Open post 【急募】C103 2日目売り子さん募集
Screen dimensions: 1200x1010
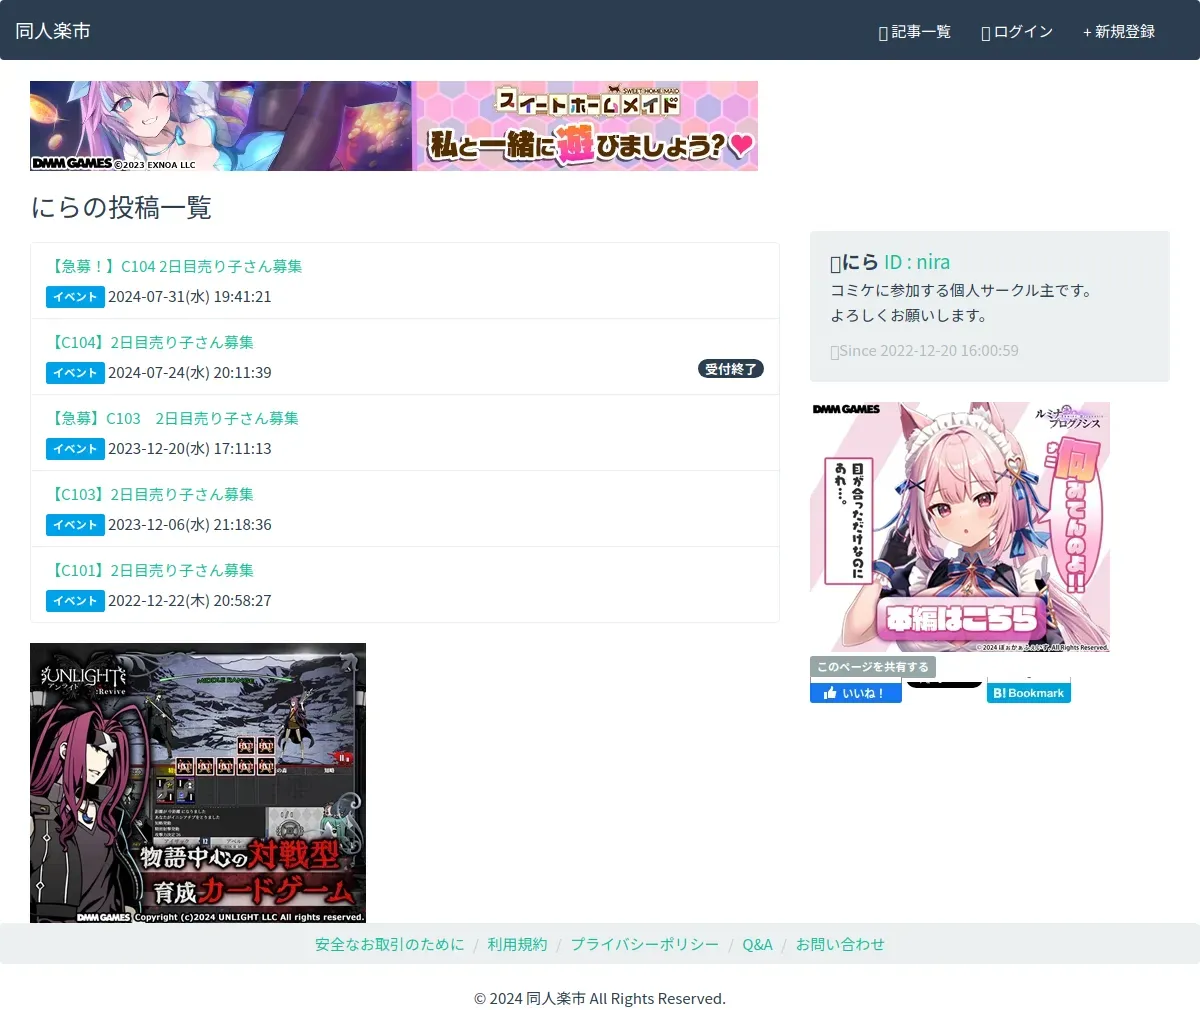point(172,418)
